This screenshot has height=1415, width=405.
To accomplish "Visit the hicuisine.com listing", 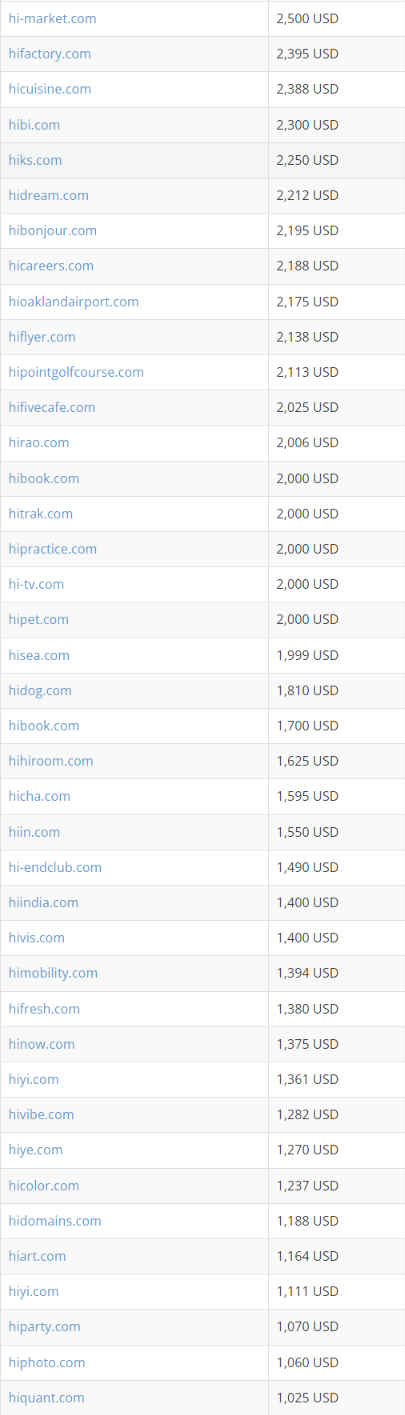I will point(49,89).
